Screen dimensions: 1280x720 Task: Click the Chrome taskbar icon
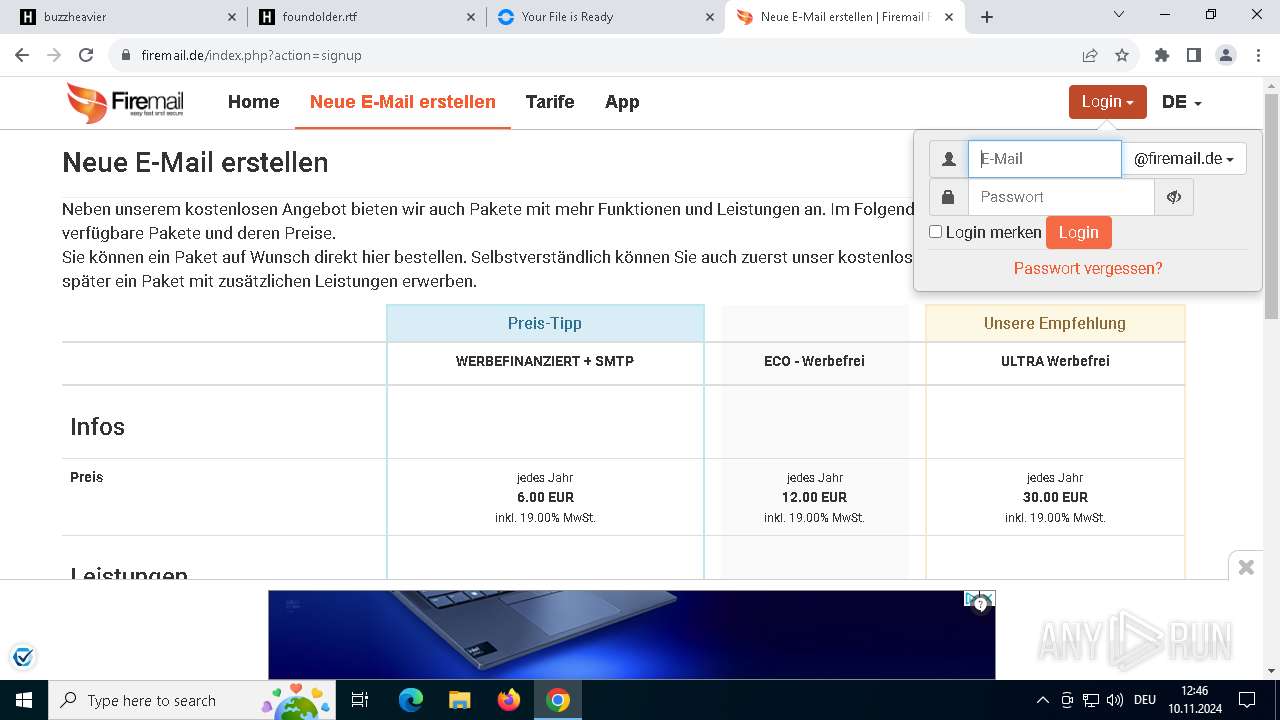coord(558,700)
